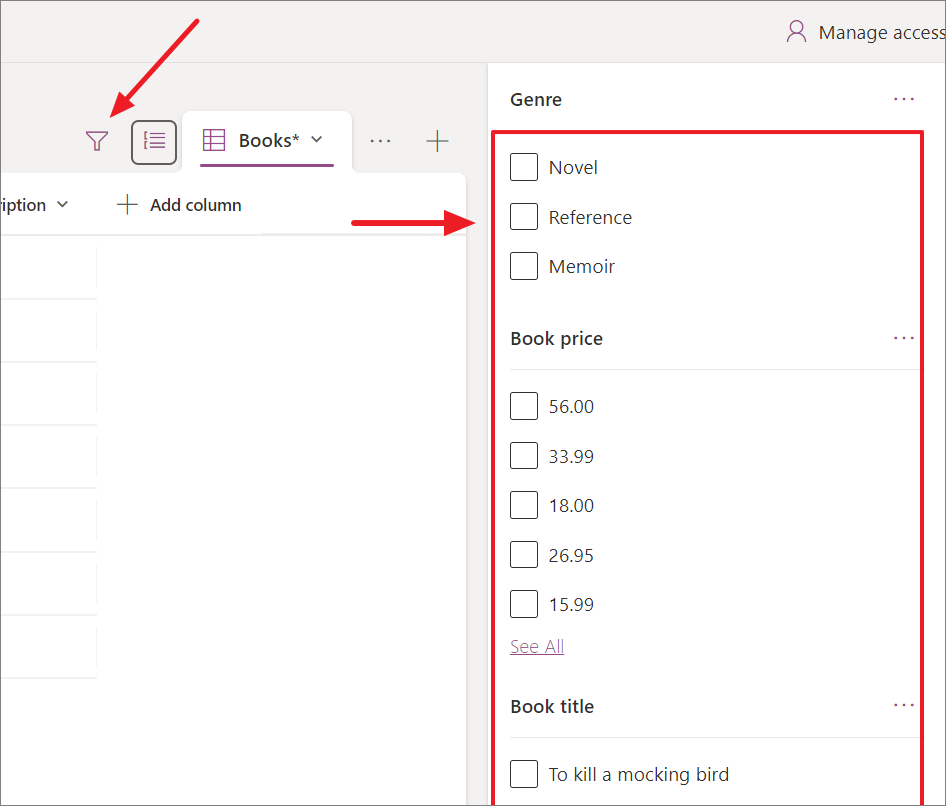Open Manage access
This screenshot has width=946, height=806.
tap(865, 32)
